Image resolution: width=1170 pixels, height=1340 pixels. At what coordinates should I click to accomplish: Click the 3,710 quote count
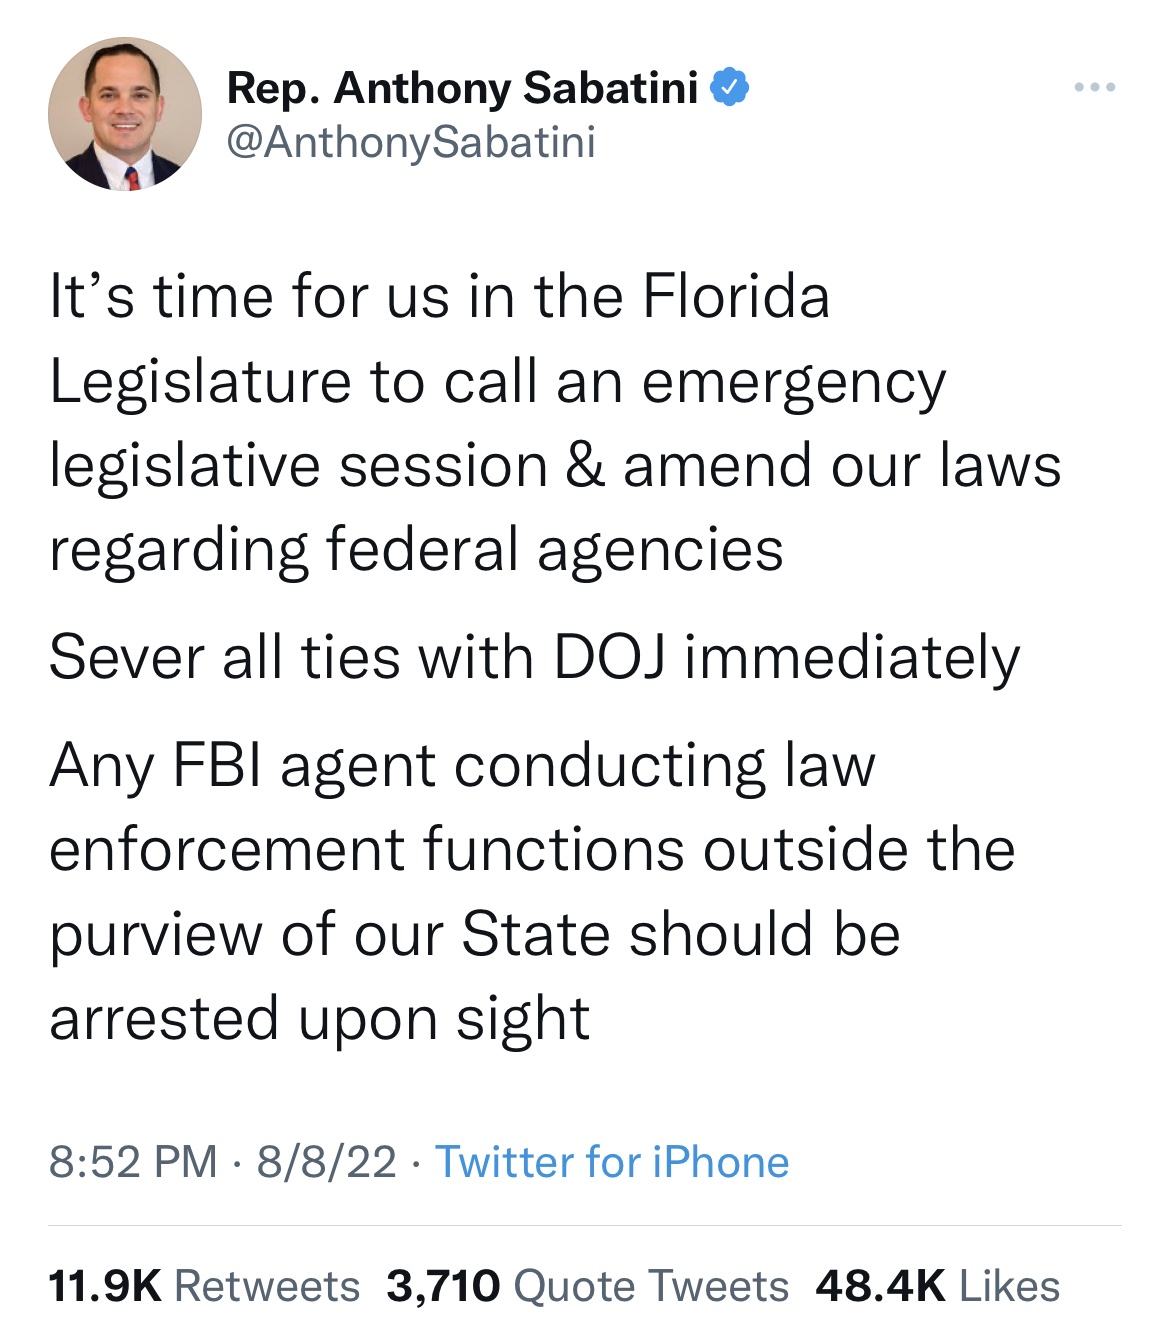tap(443, 1286)
